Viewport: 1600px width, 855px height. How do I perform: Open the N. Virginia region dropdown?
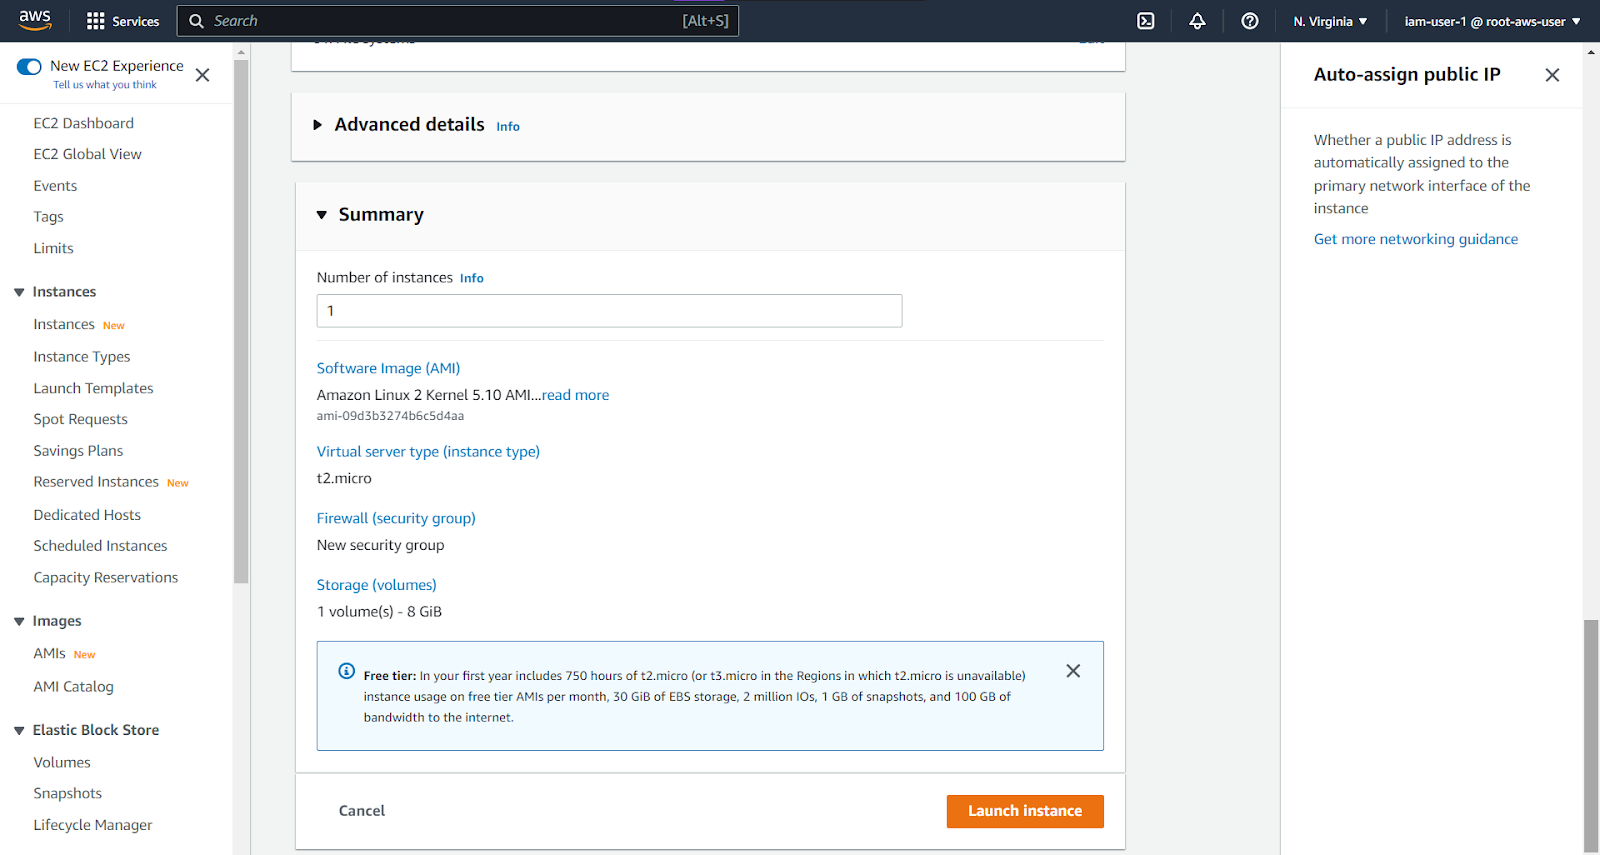[1330, 21]
